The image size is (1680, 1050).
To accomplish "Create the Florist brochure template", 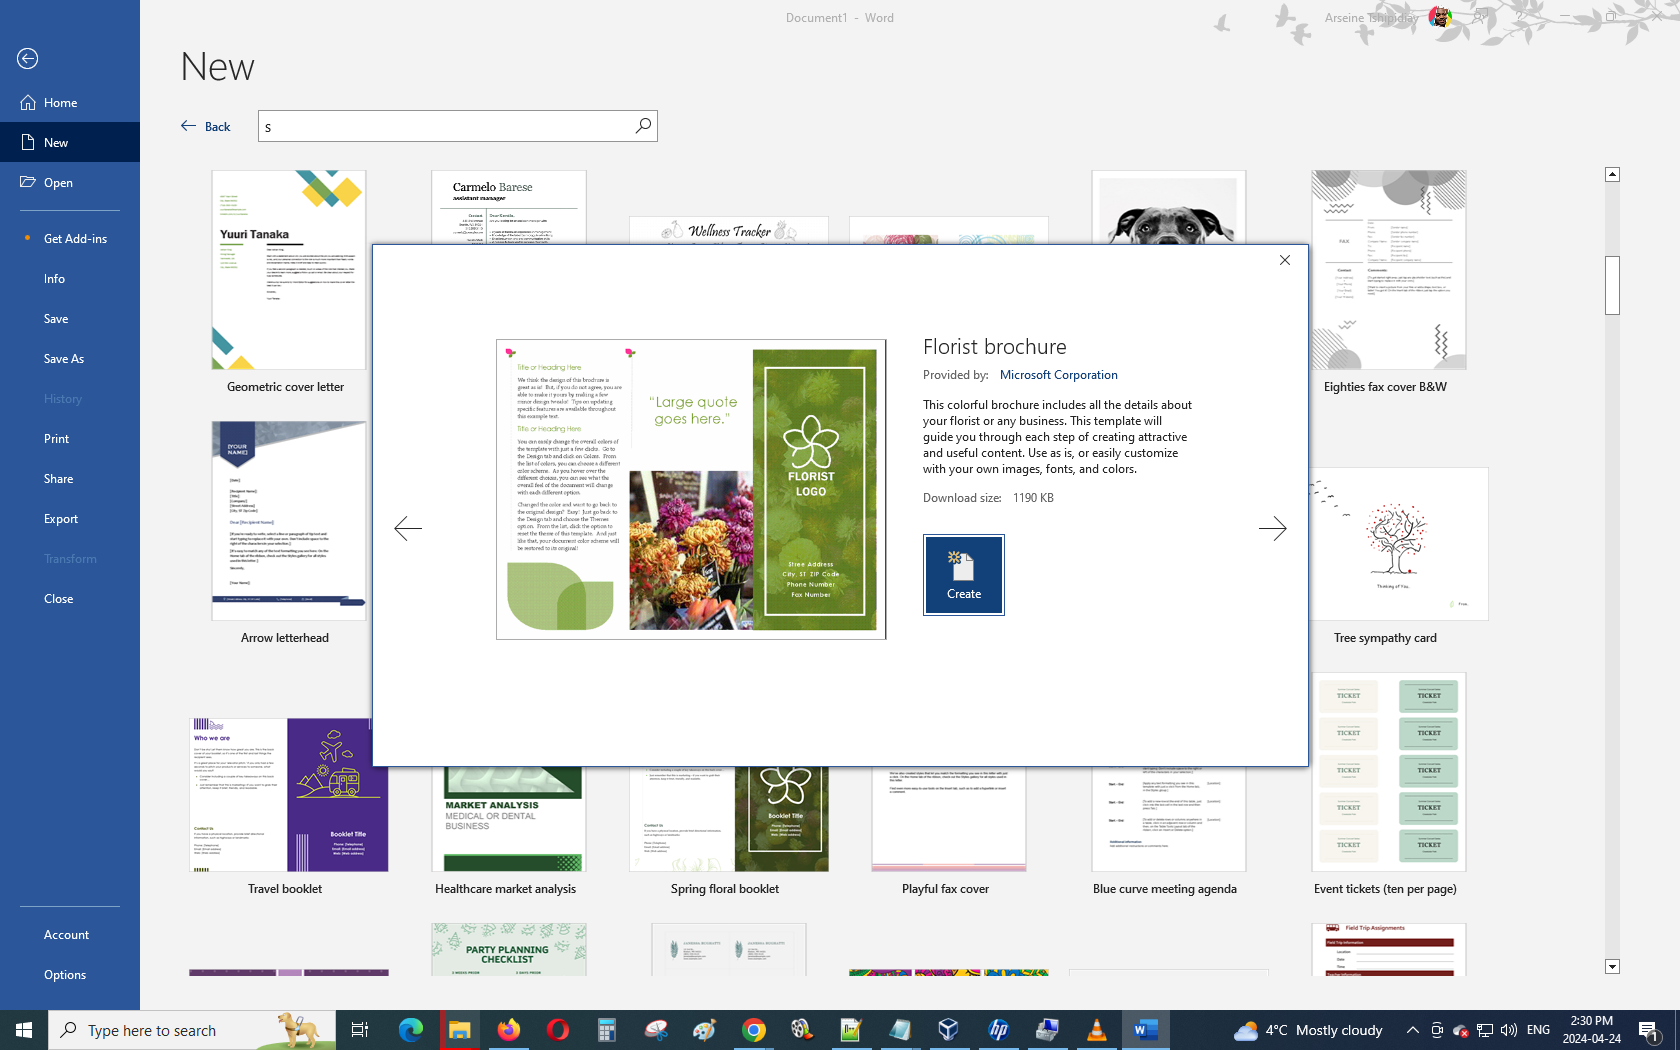I will coord(963,575).
